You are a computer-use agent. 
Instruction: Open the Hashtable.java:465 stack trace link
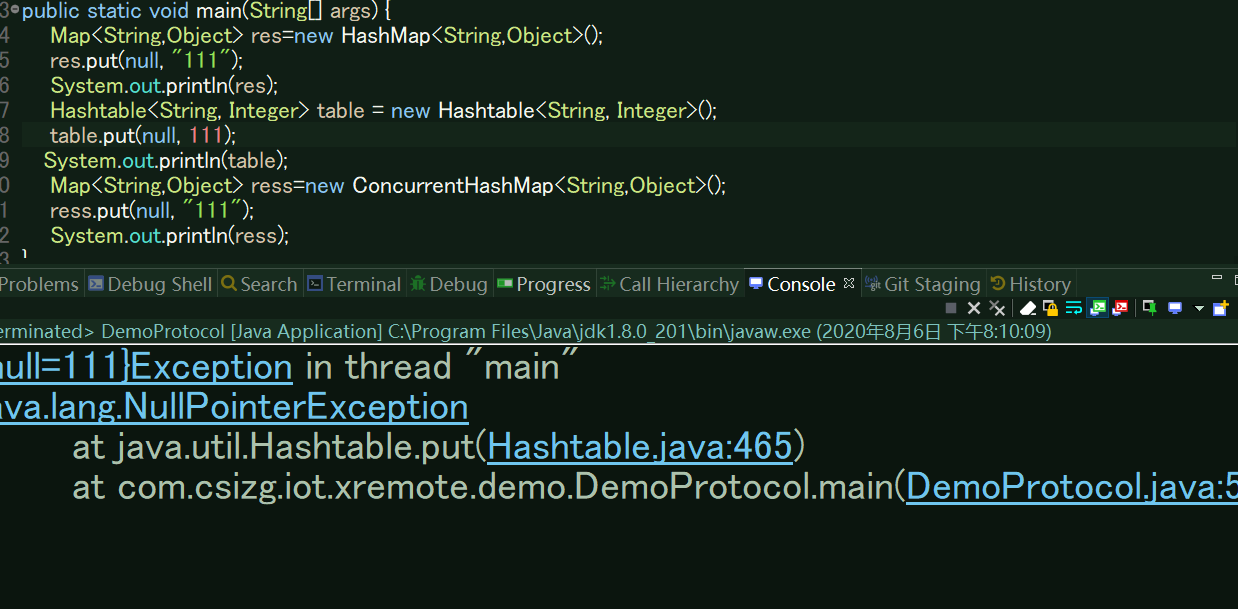pyautogui.click(x=640, y=447)
